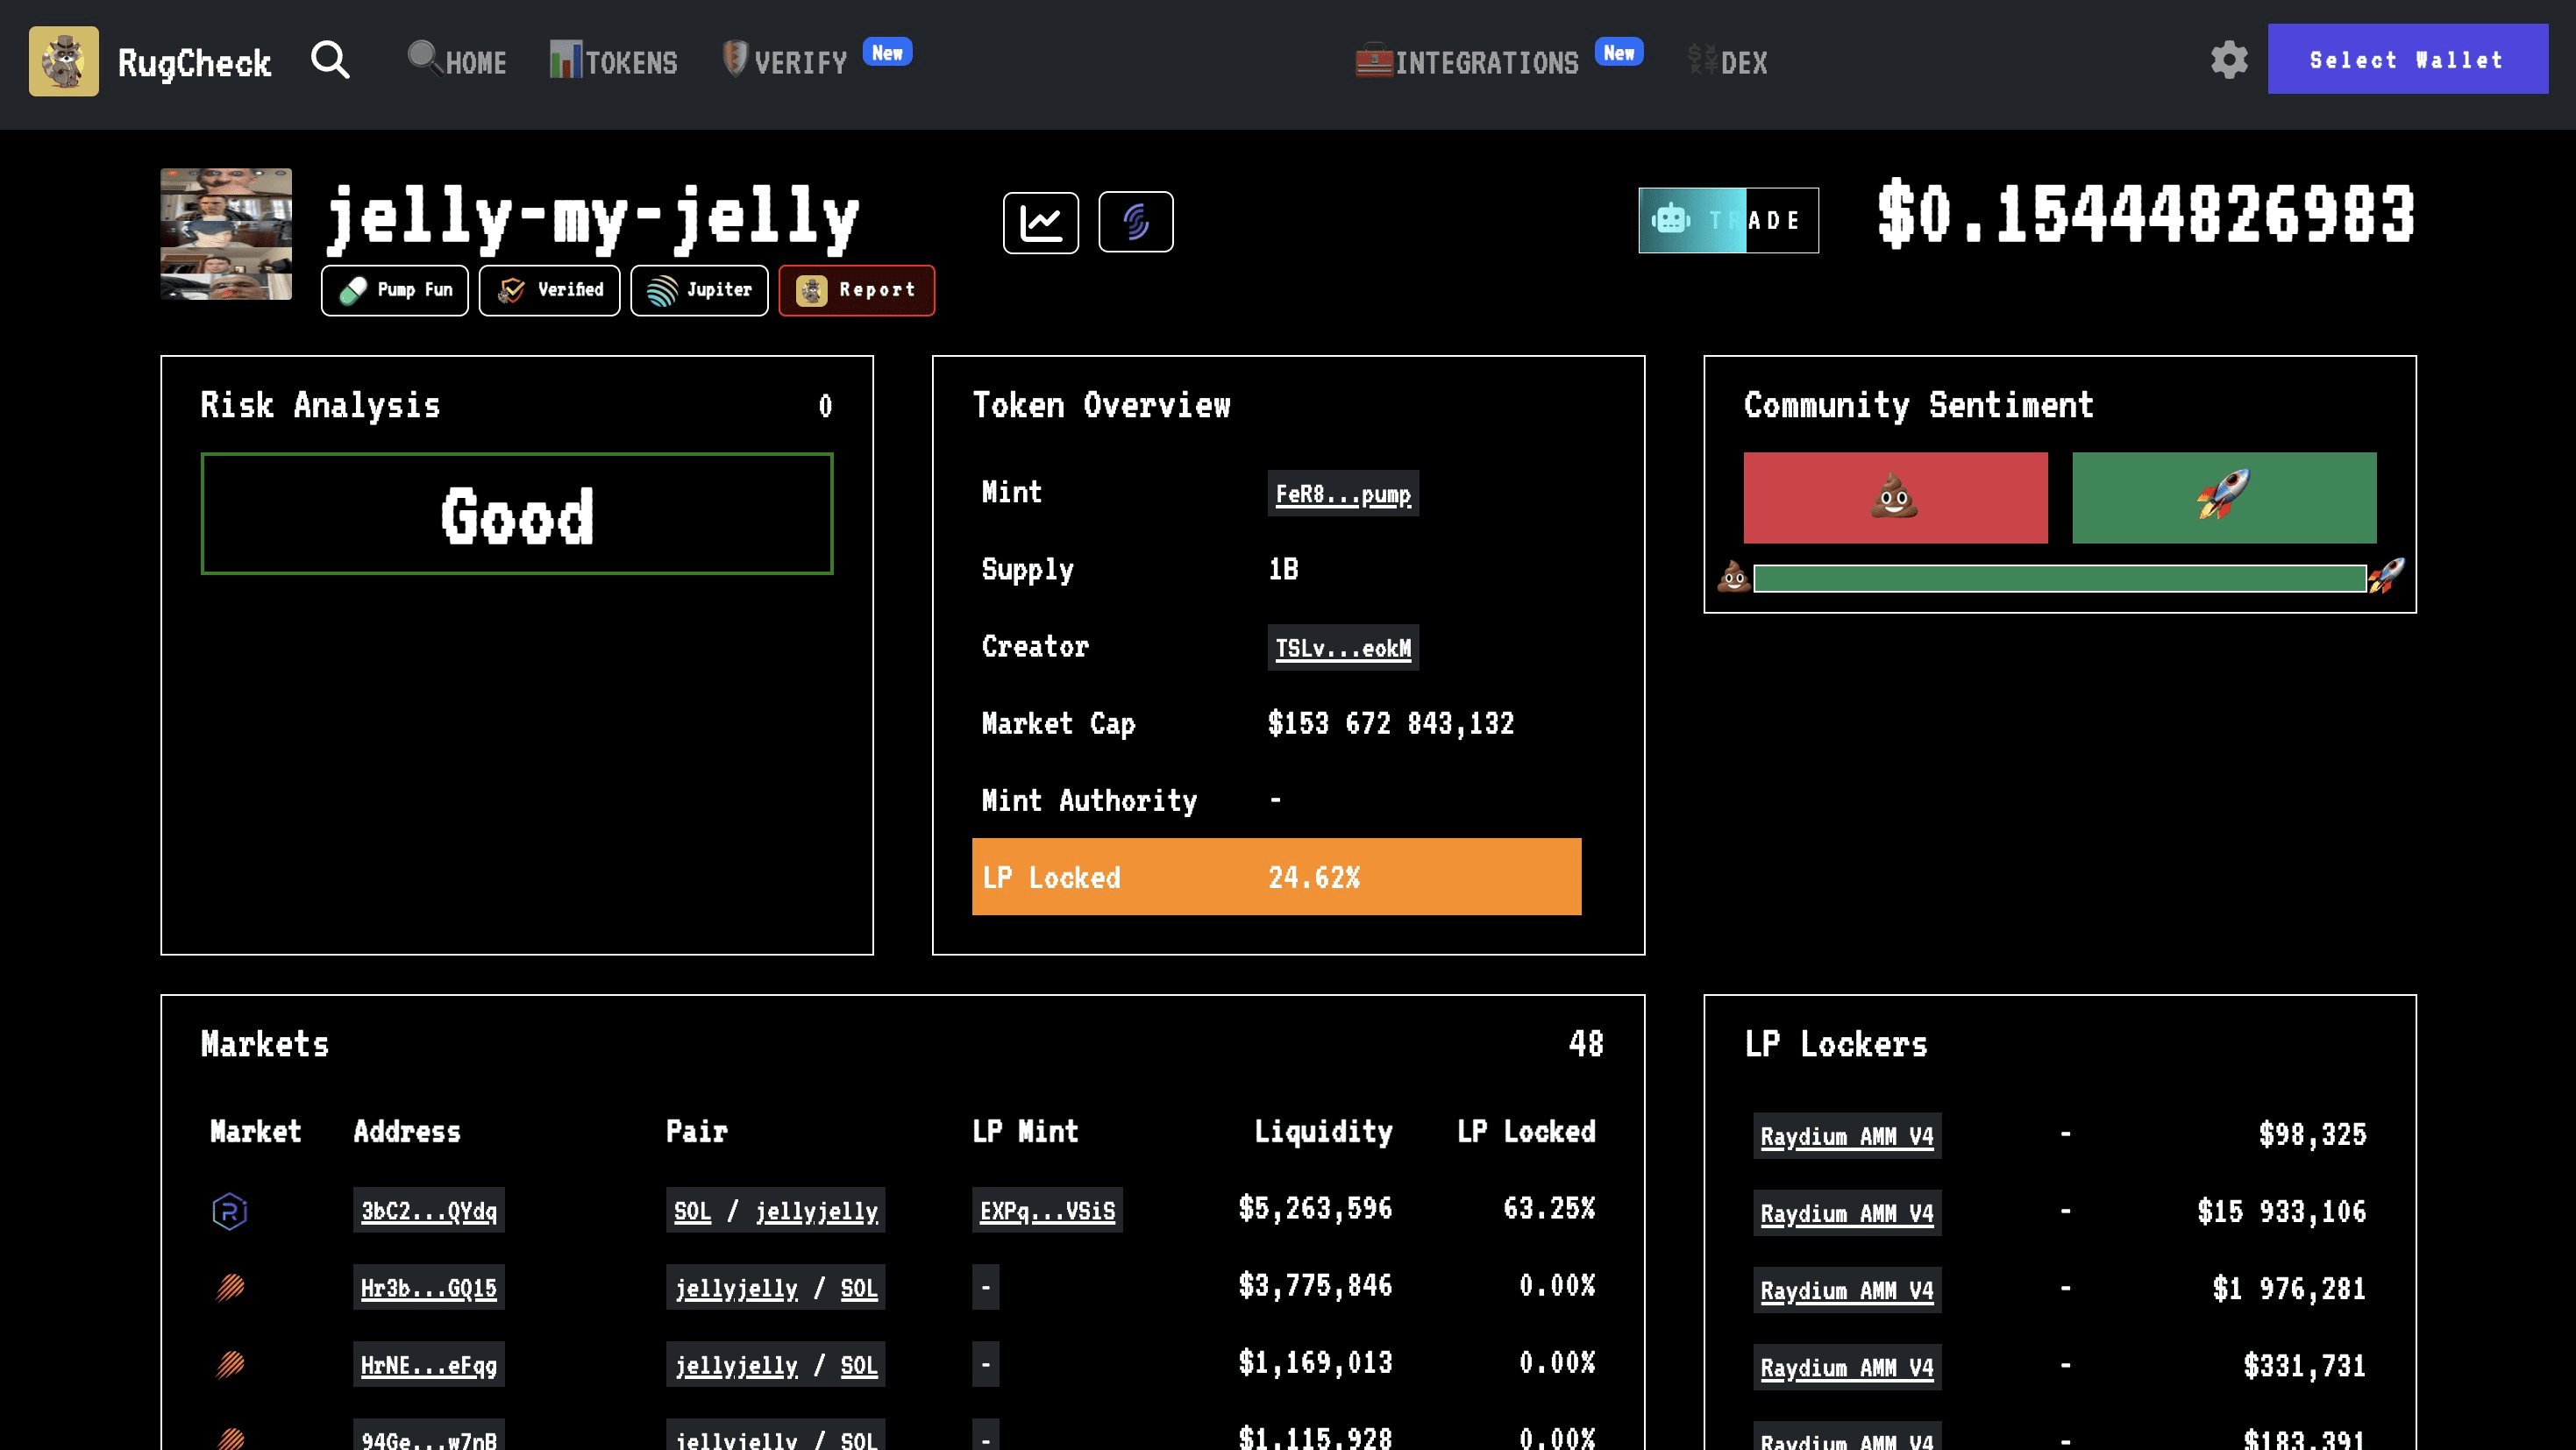Click the community sentiment progress bar
Image resolution: width=2576 pixels, height=1450 pixels.
coord(2059,578)
